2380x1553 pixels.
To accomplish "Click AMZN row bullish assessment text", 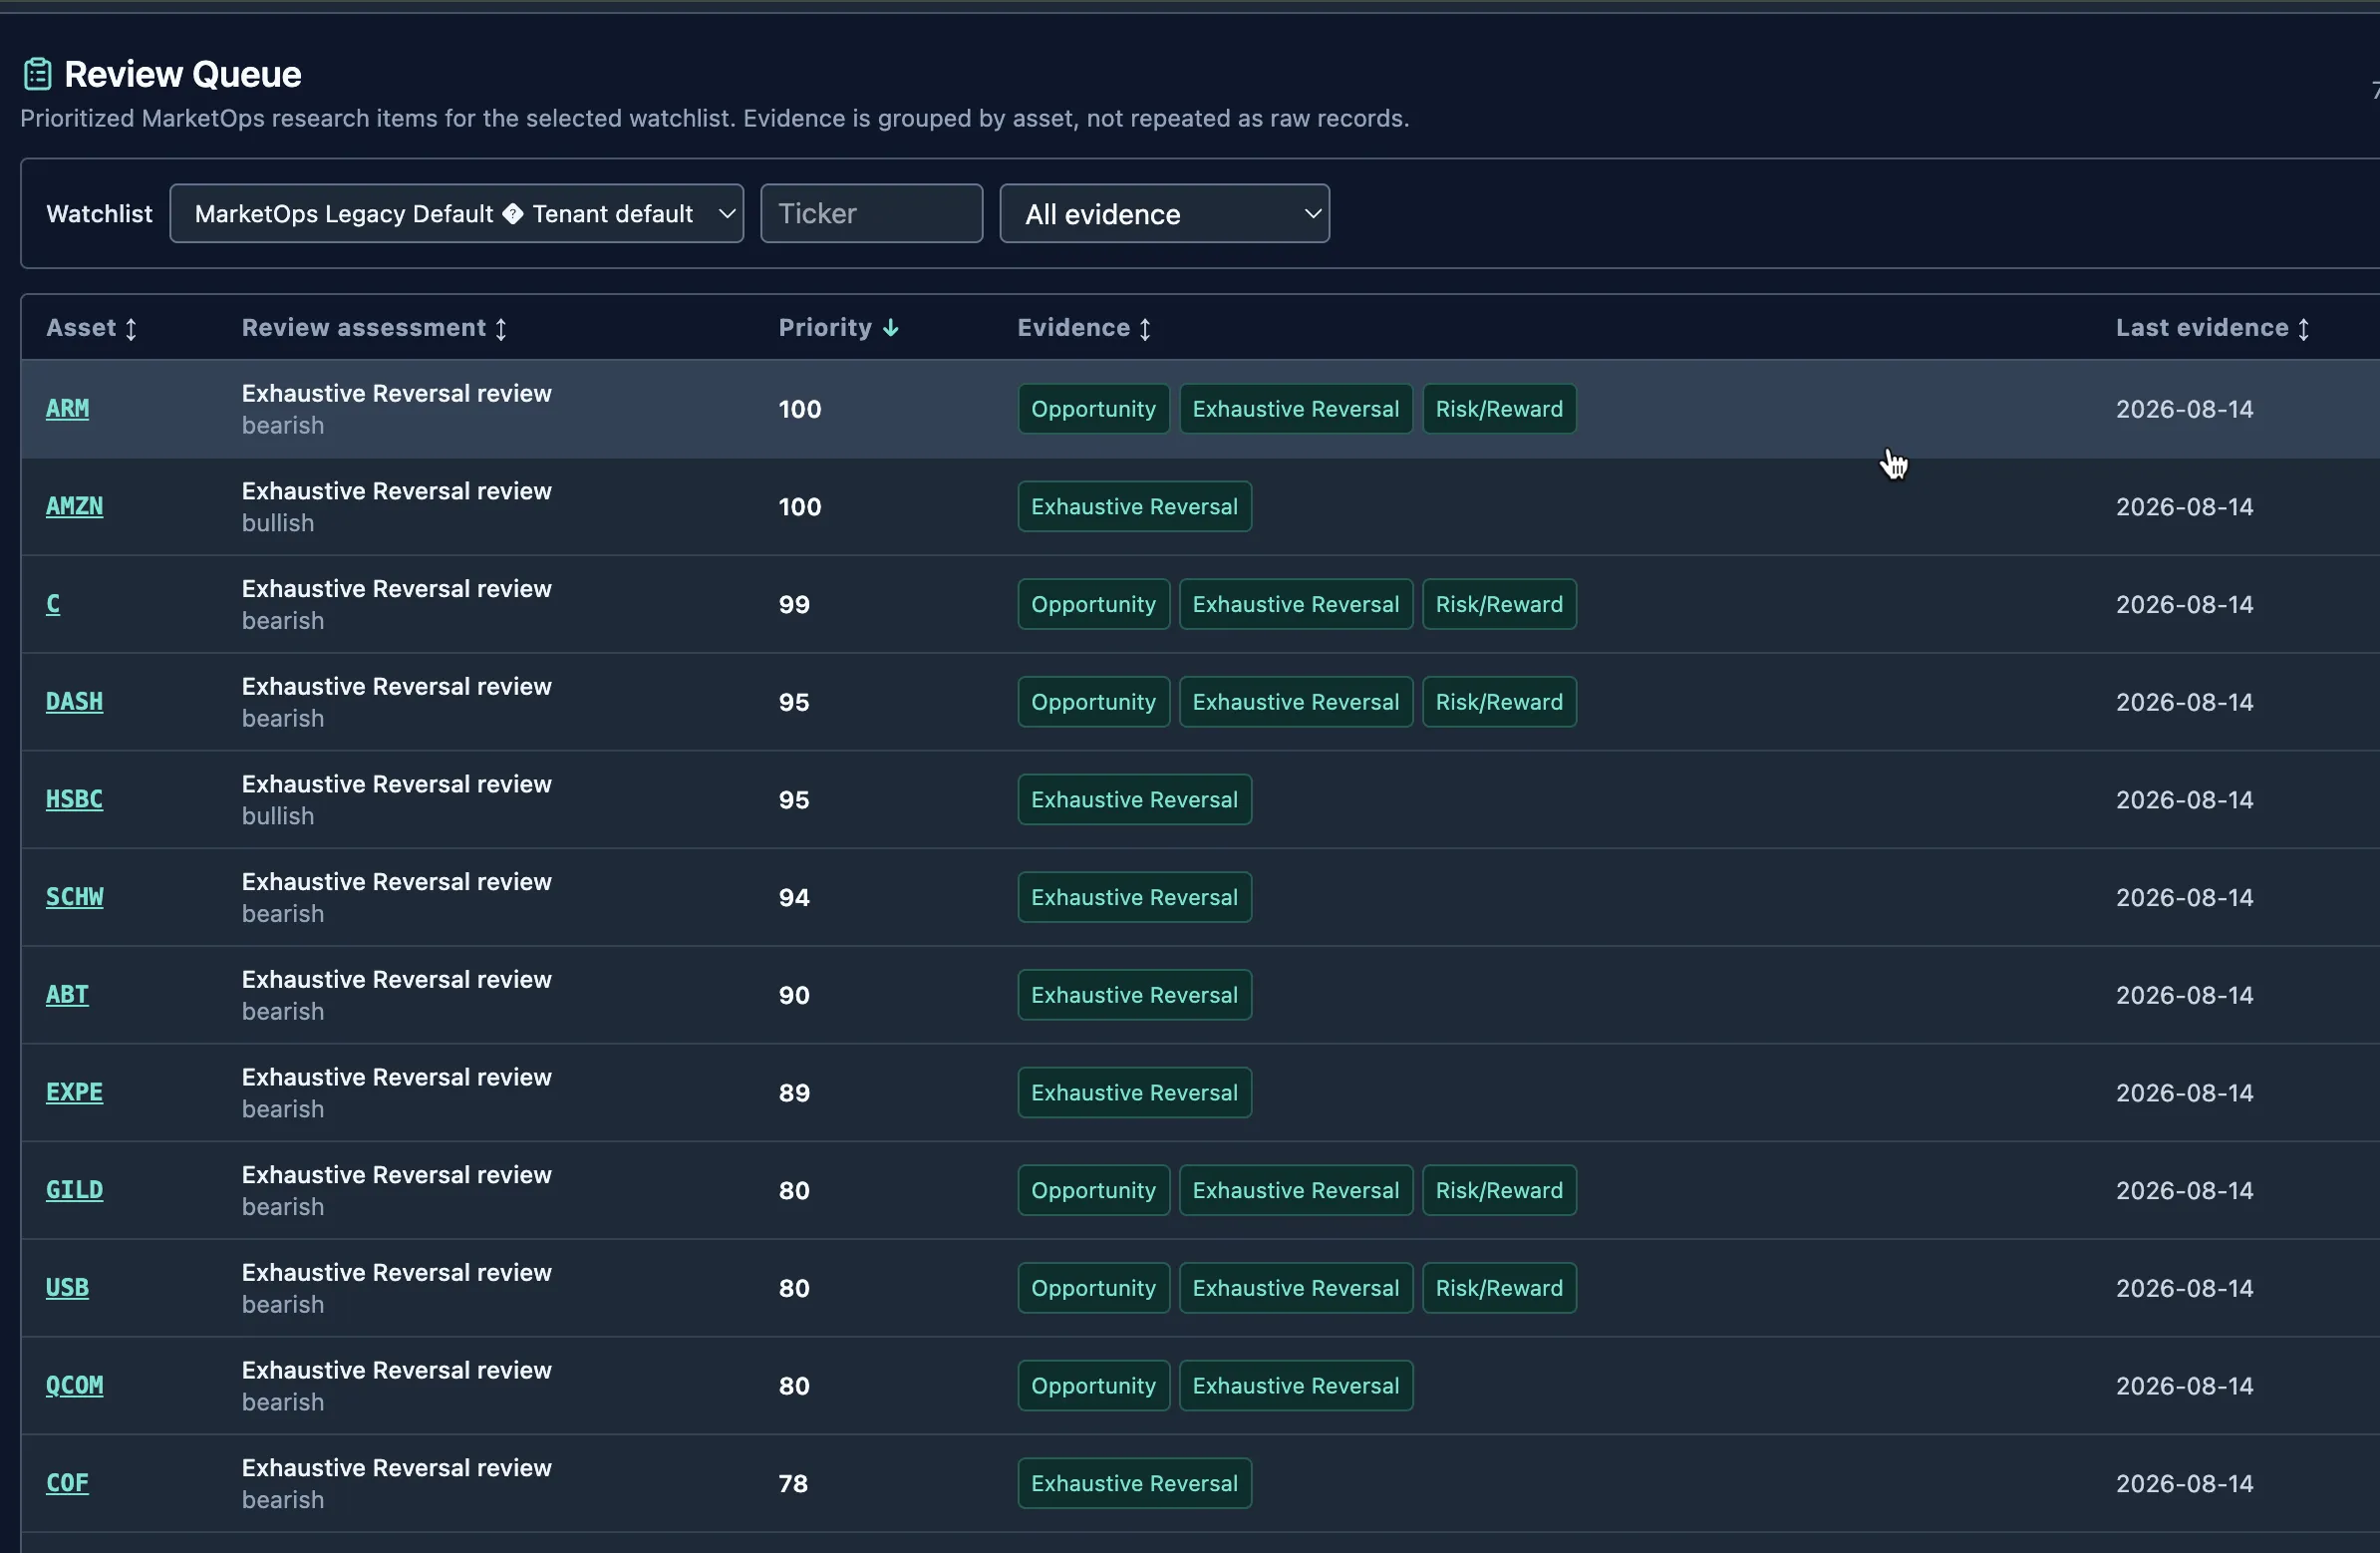I will (x=278, y=523).
